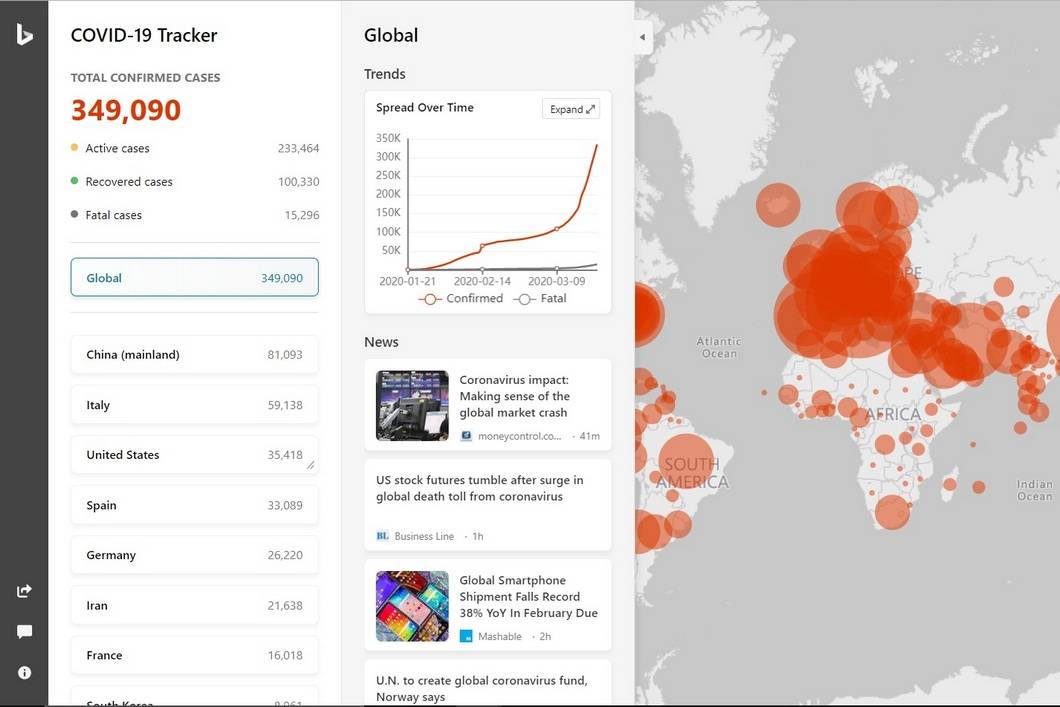Choose United States from country list
This screenshot has height=707, width=1060.
(x=194, y=455)
